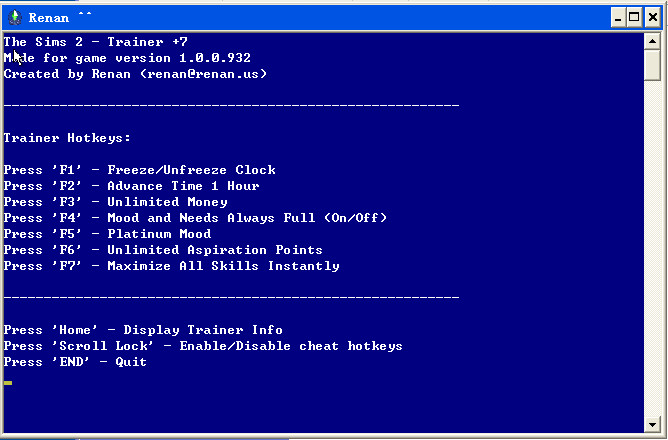Open the console system menu icon
The height and width of the screenshot is (440, 668).
[x=14, y=17]
